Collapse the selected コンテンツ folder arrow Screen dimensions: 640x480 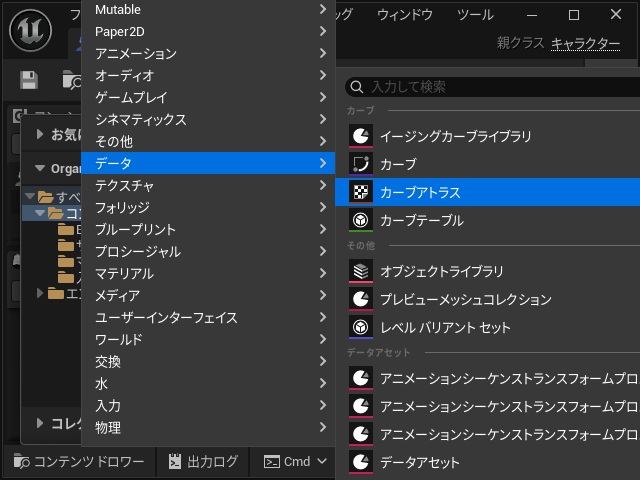40,213
